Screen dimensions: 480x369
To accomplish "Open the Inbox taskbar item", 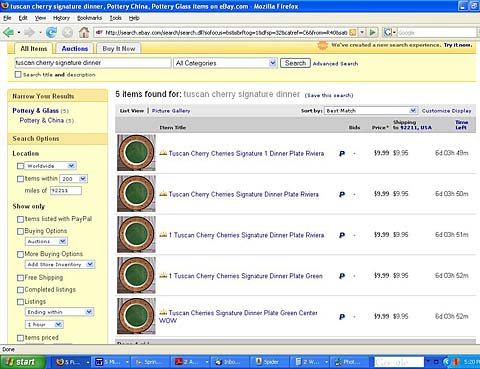I will pos(230,362).
